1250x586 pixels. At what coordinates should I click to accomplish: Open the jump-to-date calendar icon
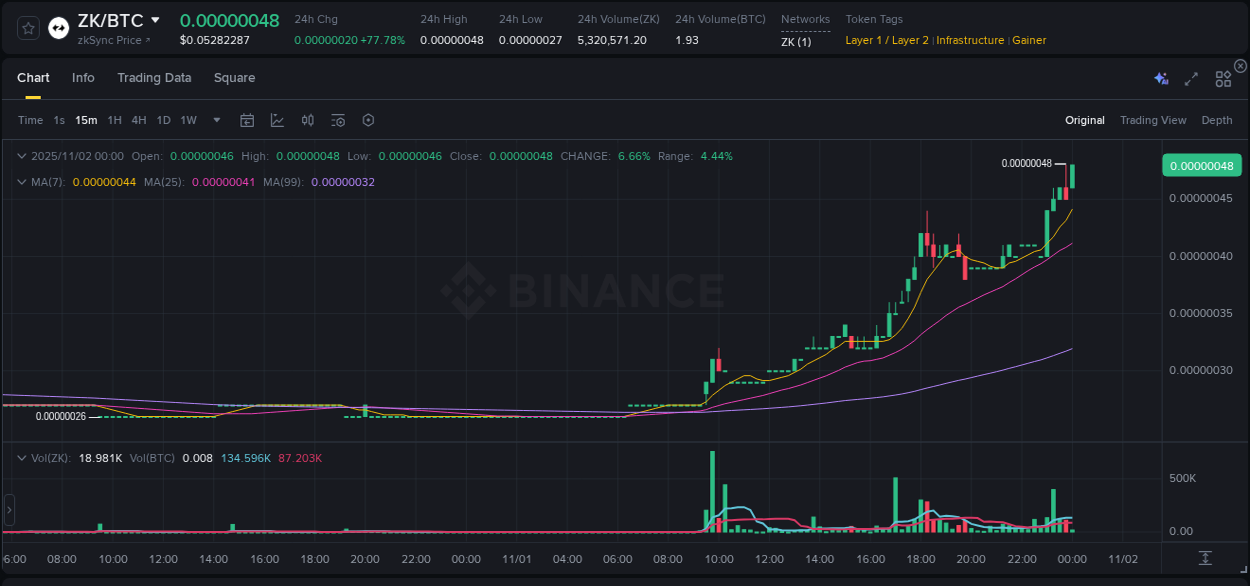click(x=247, y=120)
